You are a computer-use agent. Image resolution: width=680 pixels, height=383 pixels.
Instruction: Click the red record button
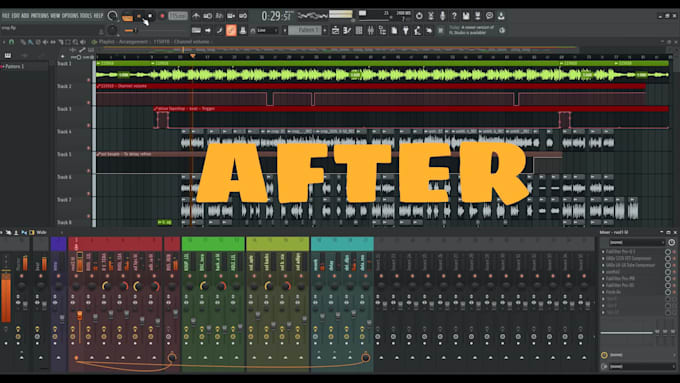pyautogui.click(x=162, y=16)
